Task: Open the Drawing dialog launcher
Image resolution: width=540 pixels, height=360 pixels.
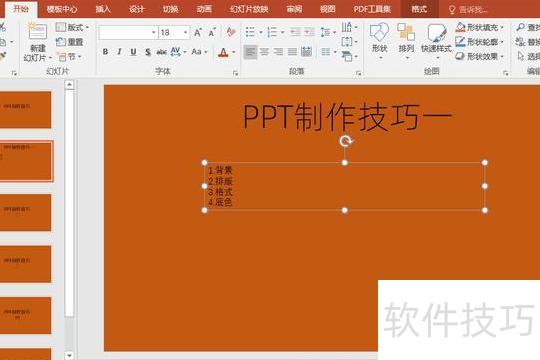Action: coord(506,73)
